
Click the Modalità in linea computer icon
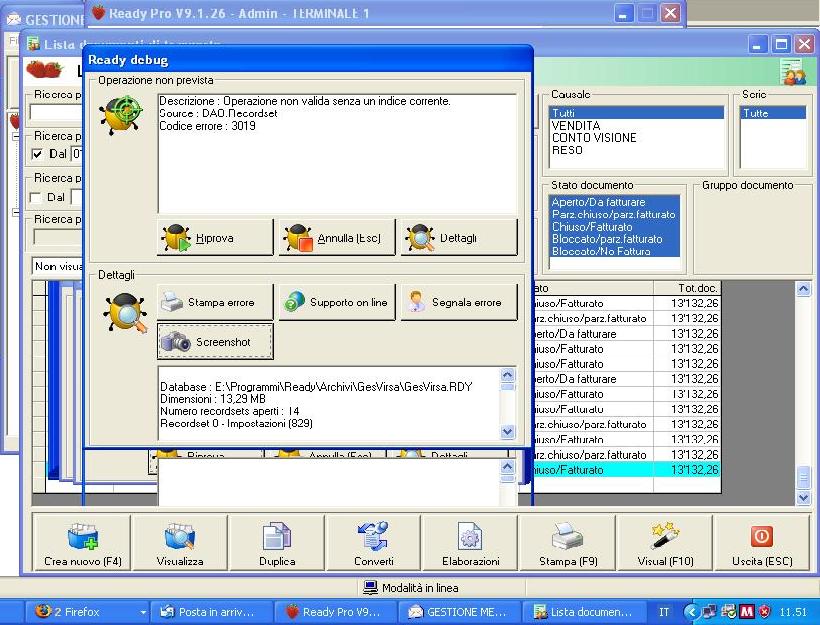pyautogui.click(x=370, y=587)
